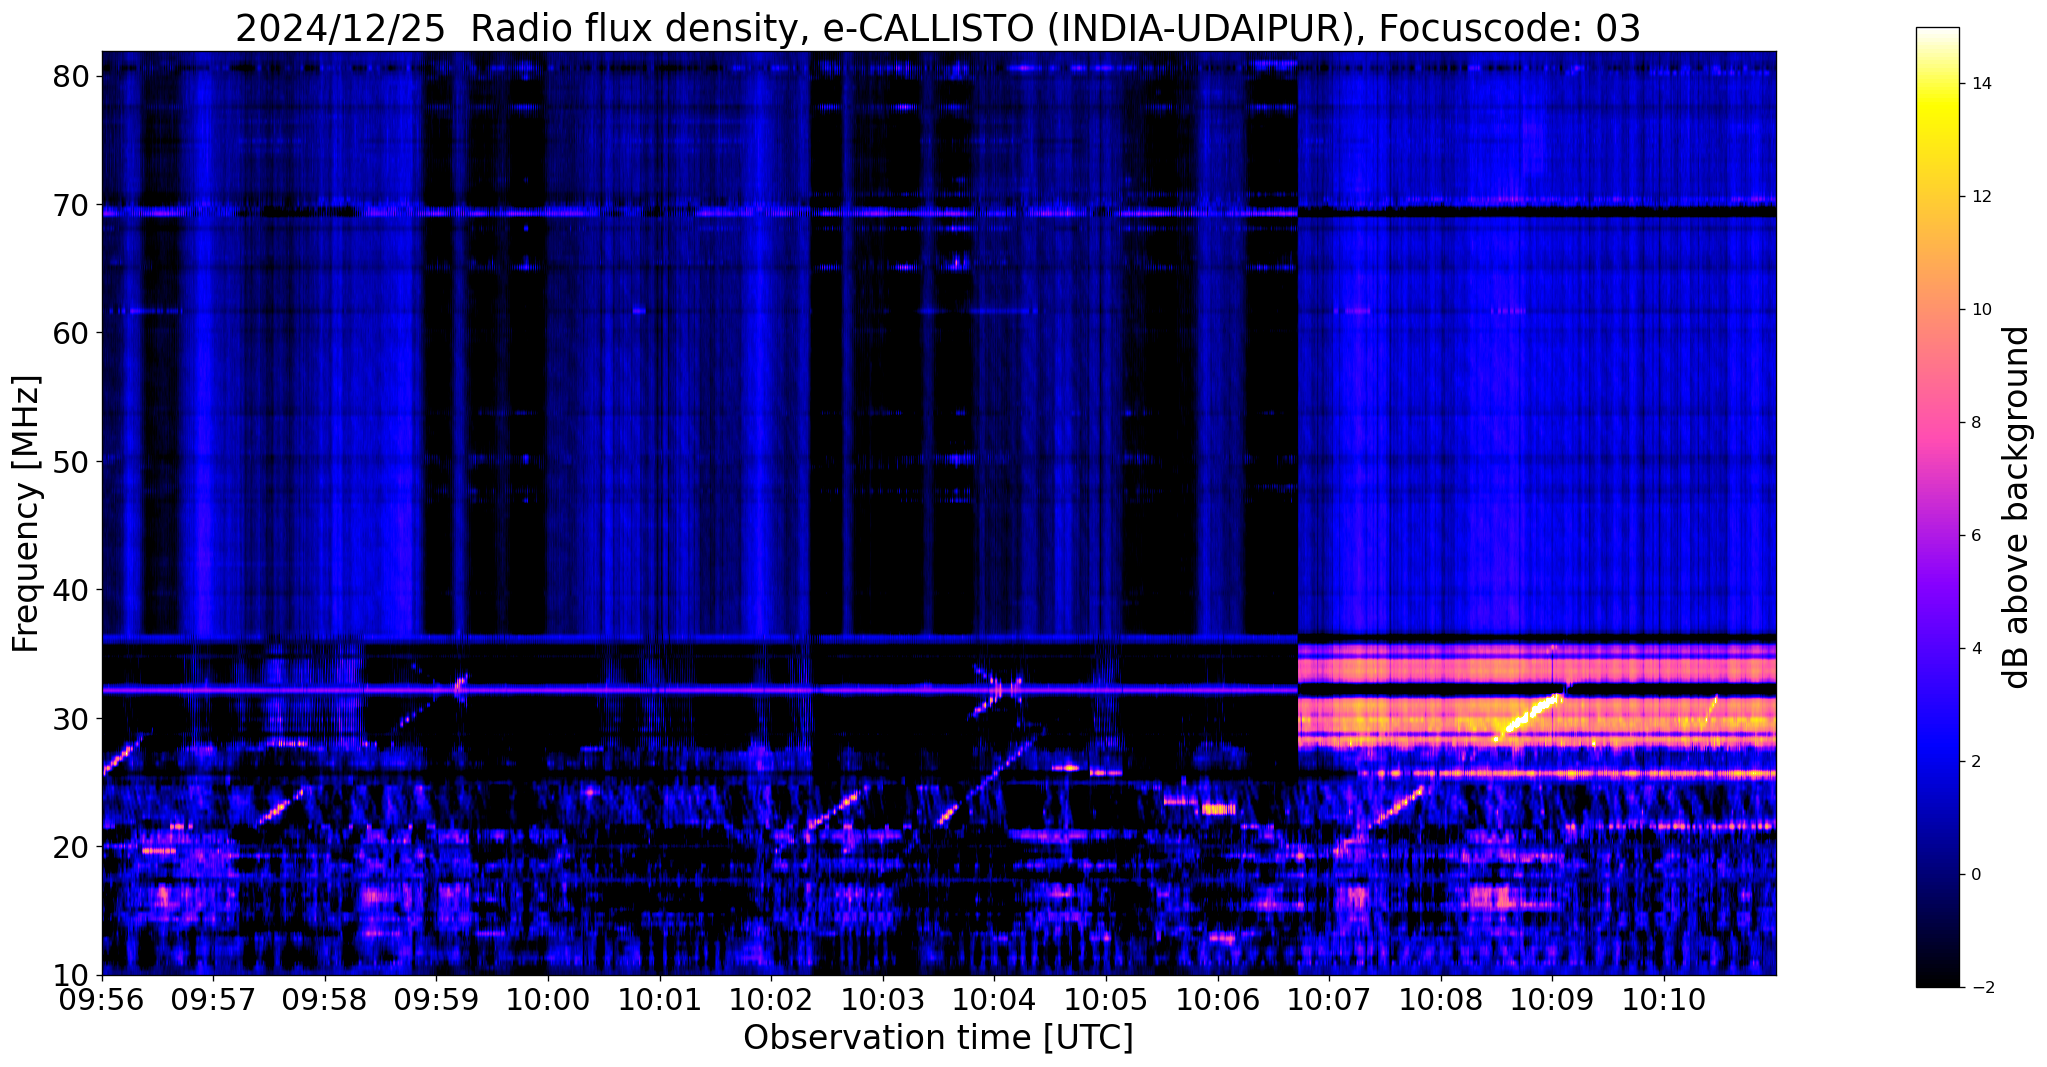This screenshot has height=1067, width=2047.
Task: Click the 10:07 time tick label
Action: [1329, 1000]
